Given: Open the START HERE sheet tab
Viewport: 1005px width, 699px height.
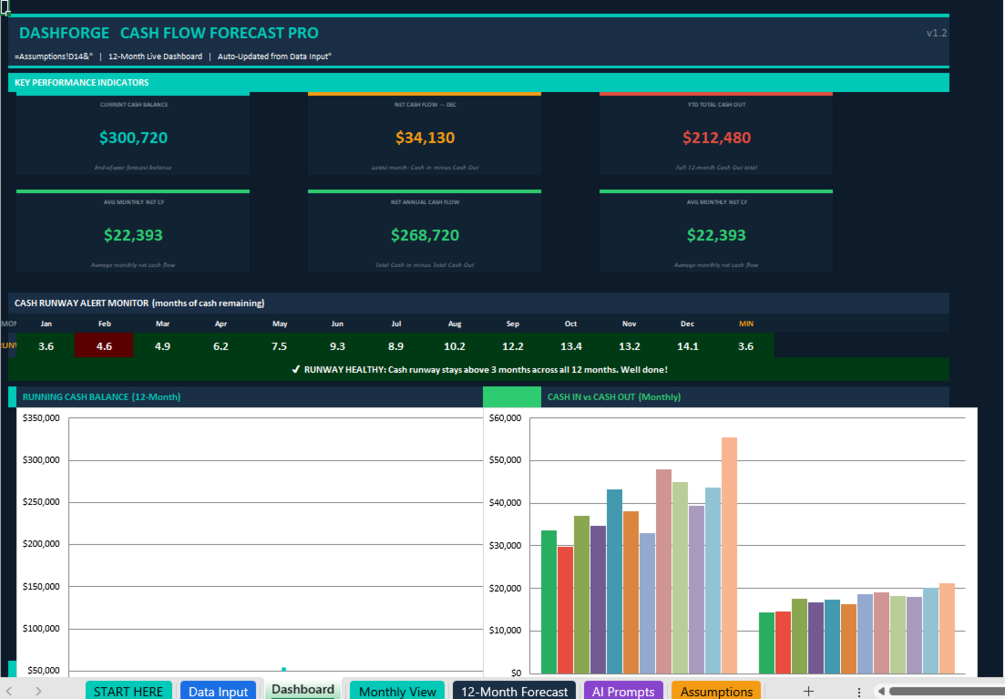Looking at the screenshot, I should click(x=128, y=691).
